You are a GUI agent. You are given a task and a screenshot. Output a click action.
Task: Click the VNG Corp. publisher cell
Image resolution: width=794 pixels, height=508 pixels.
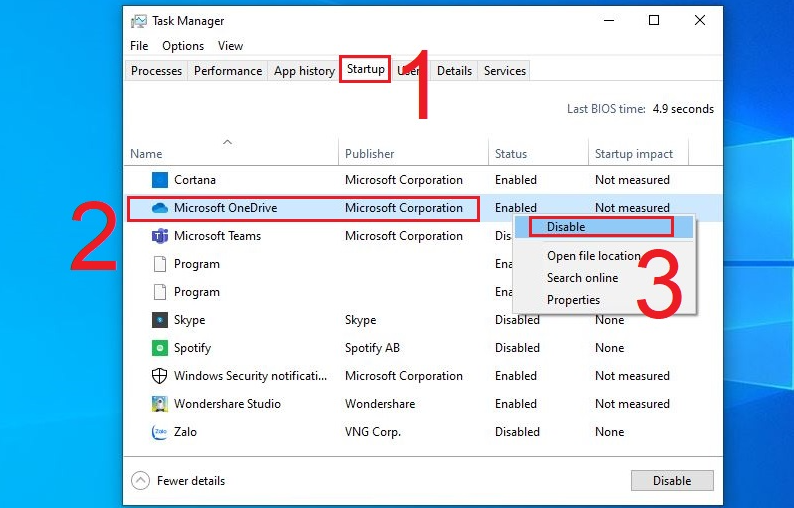click(373, 432)
